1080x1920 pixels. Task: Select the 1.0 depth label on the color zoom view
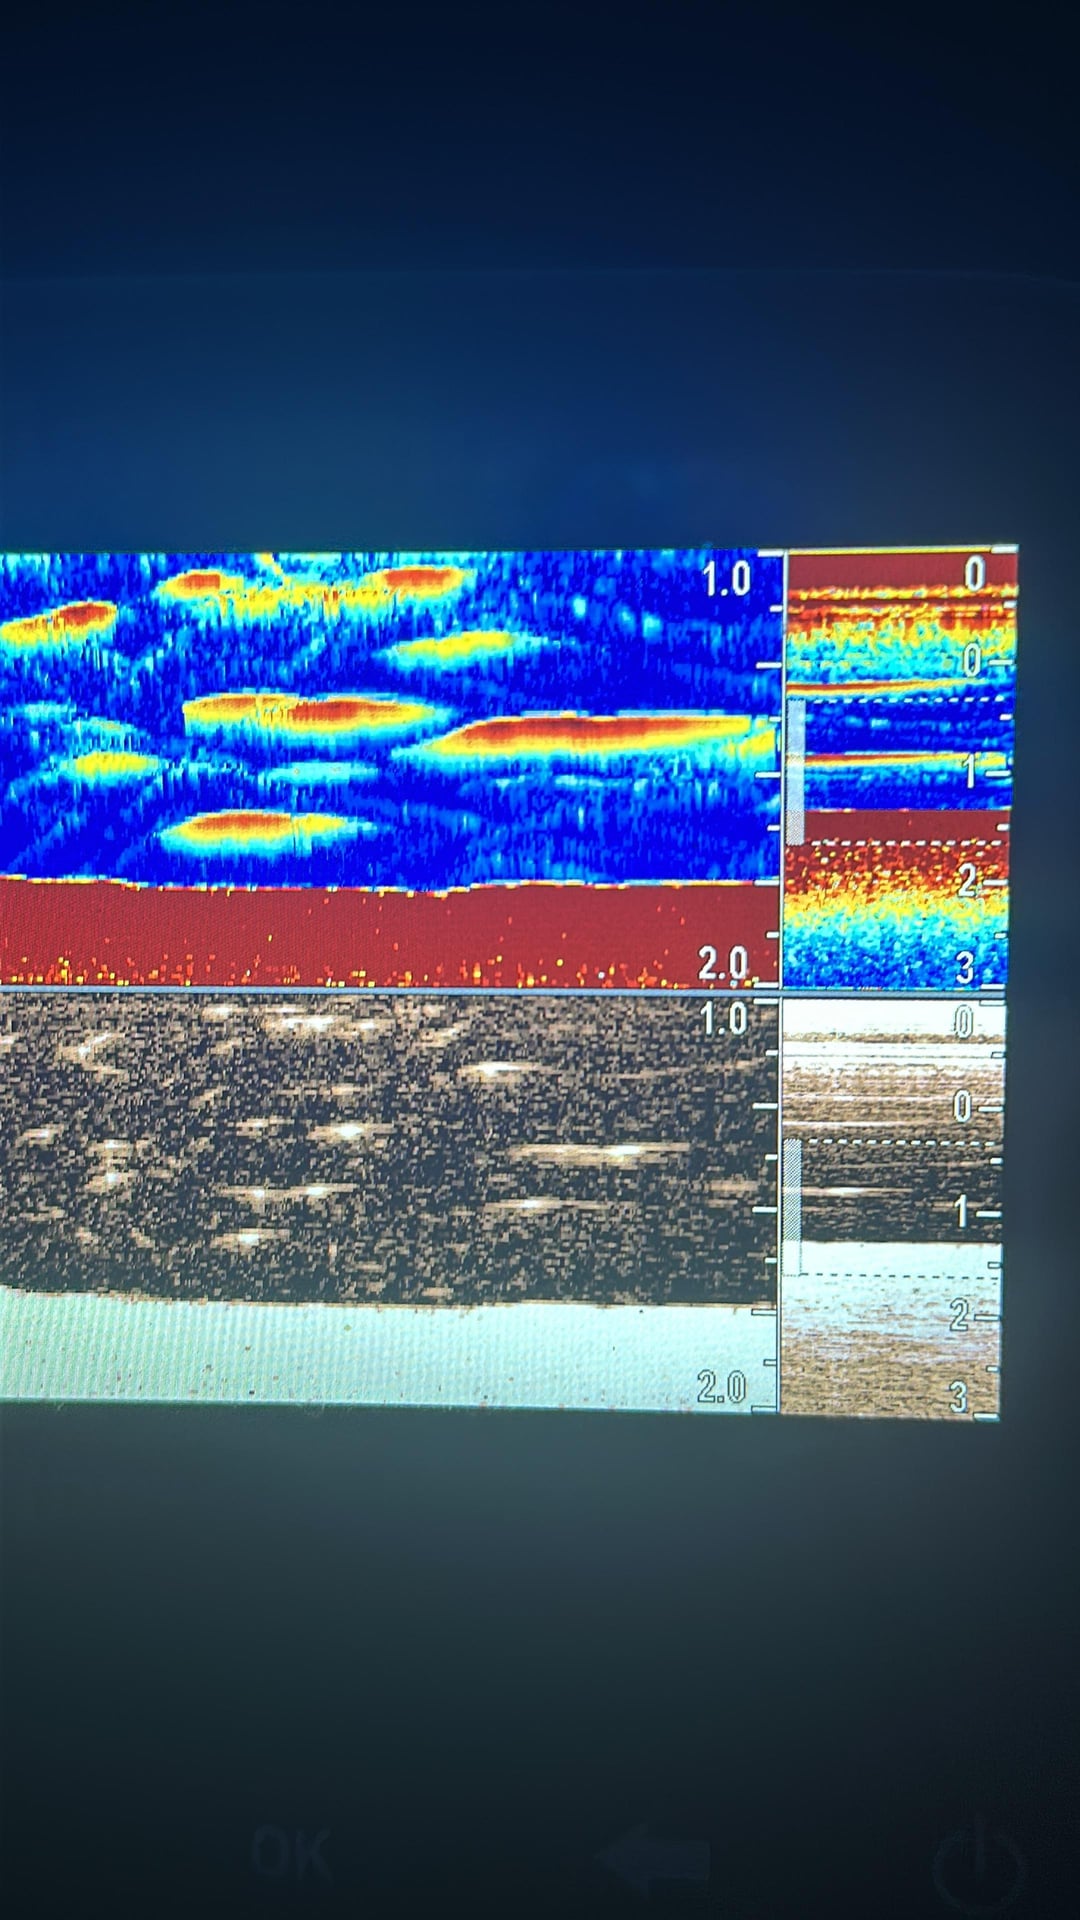[x=726, y=580]
